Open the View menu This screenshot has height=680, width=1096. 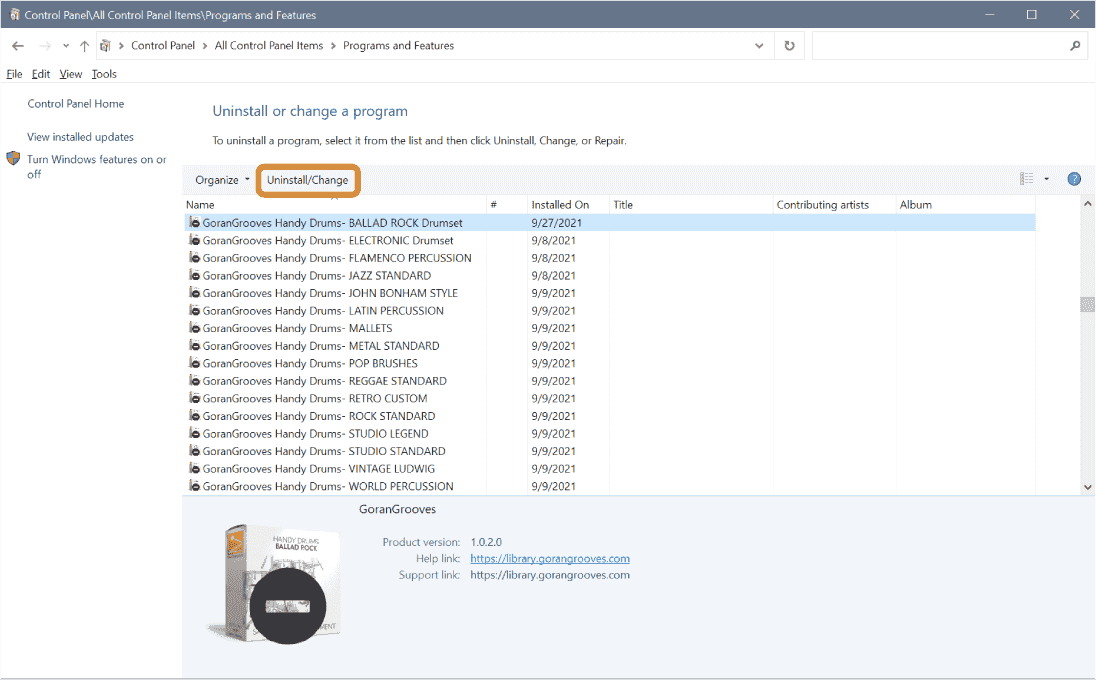(x=71, y=74)
